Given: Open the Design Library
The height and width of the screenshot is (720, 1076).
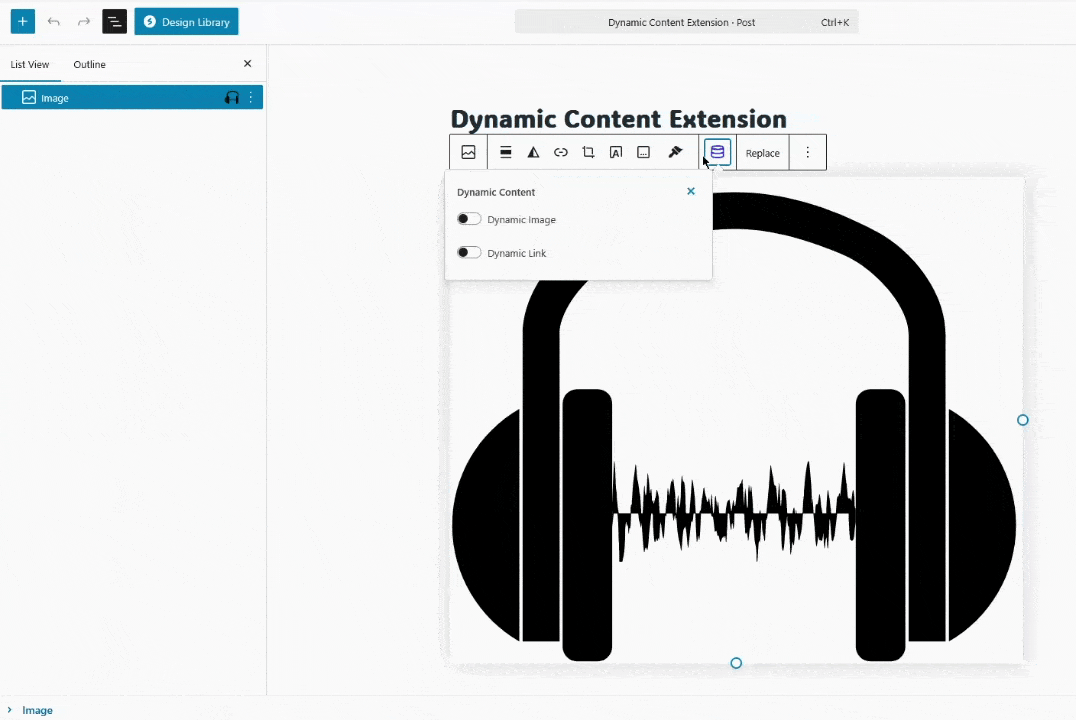Looking at the screenshot, I should [187, 21].
